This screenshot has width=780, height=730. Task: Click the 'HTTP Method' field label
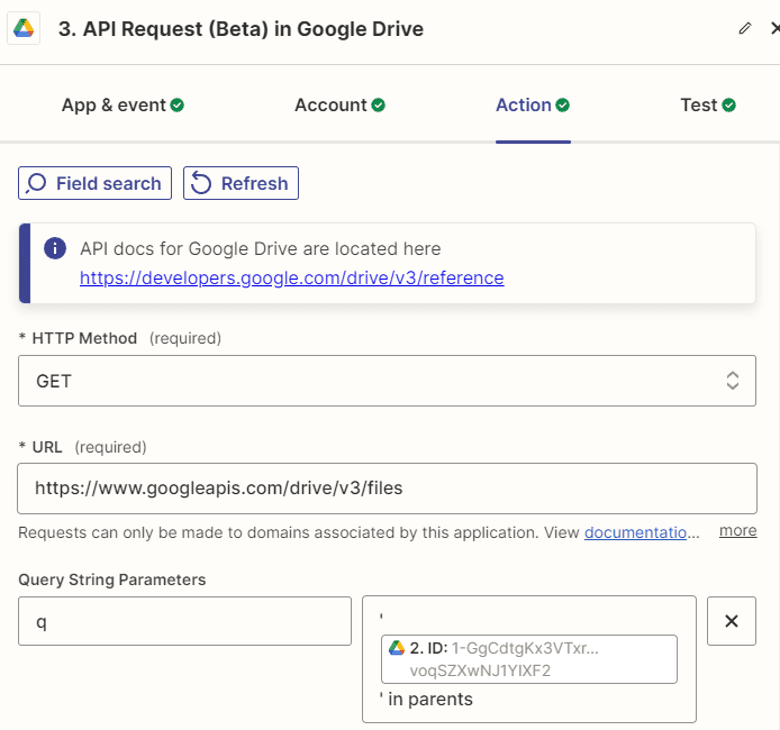[x=84, y=338]
